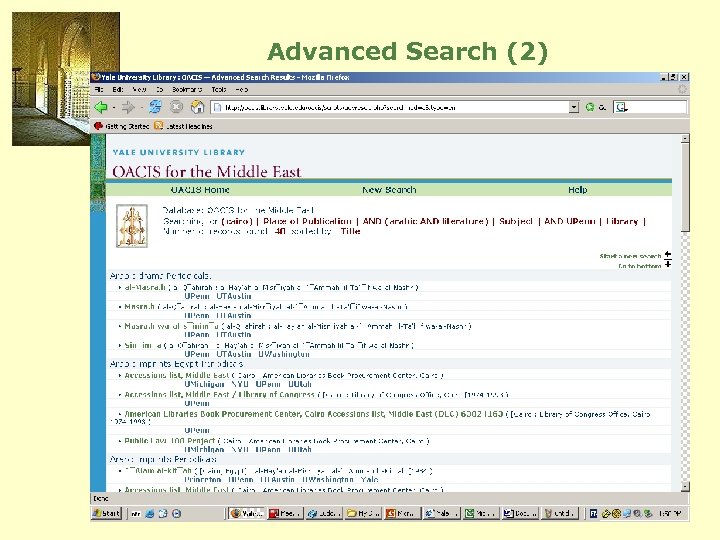Switch to the Firefox Yale taskbar button

coord(247,513)
